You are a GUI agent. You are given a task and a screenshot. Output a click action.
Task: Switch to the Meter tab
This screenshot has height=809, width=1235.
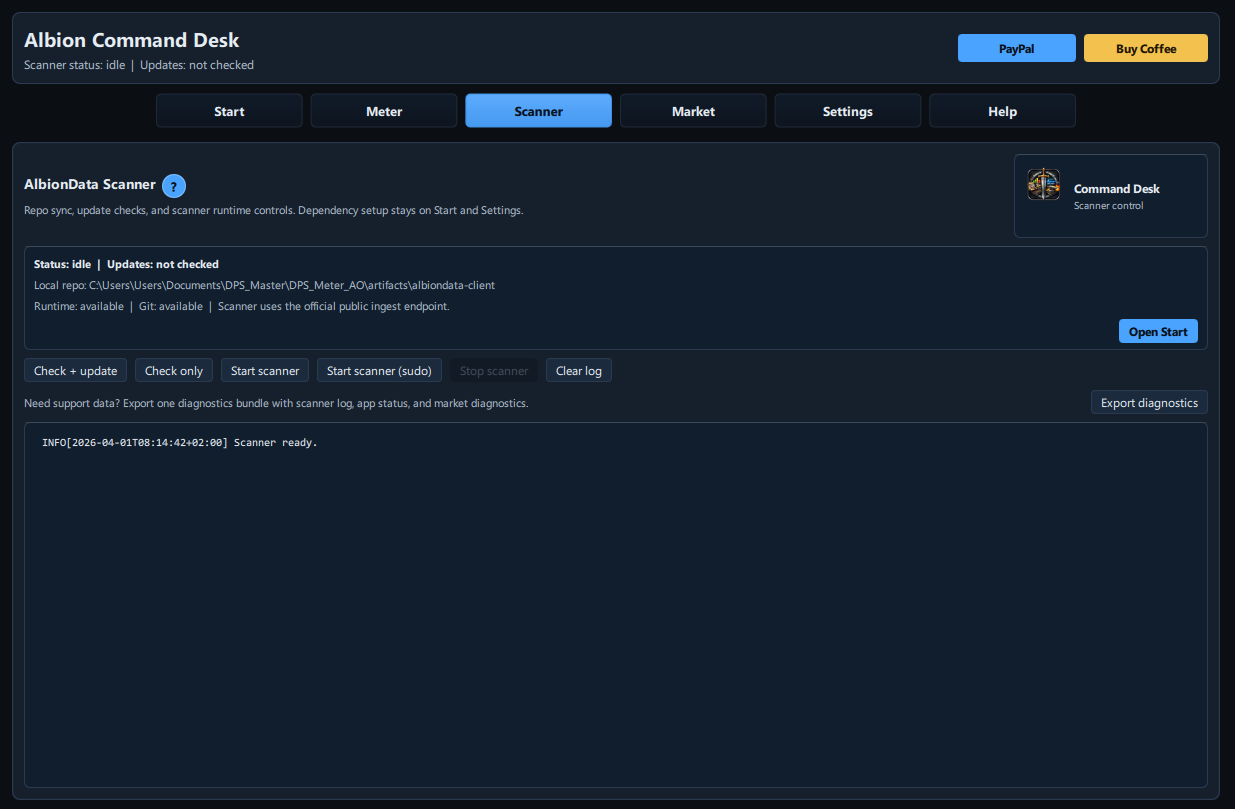pyautogui.click(x=383, y=110)
